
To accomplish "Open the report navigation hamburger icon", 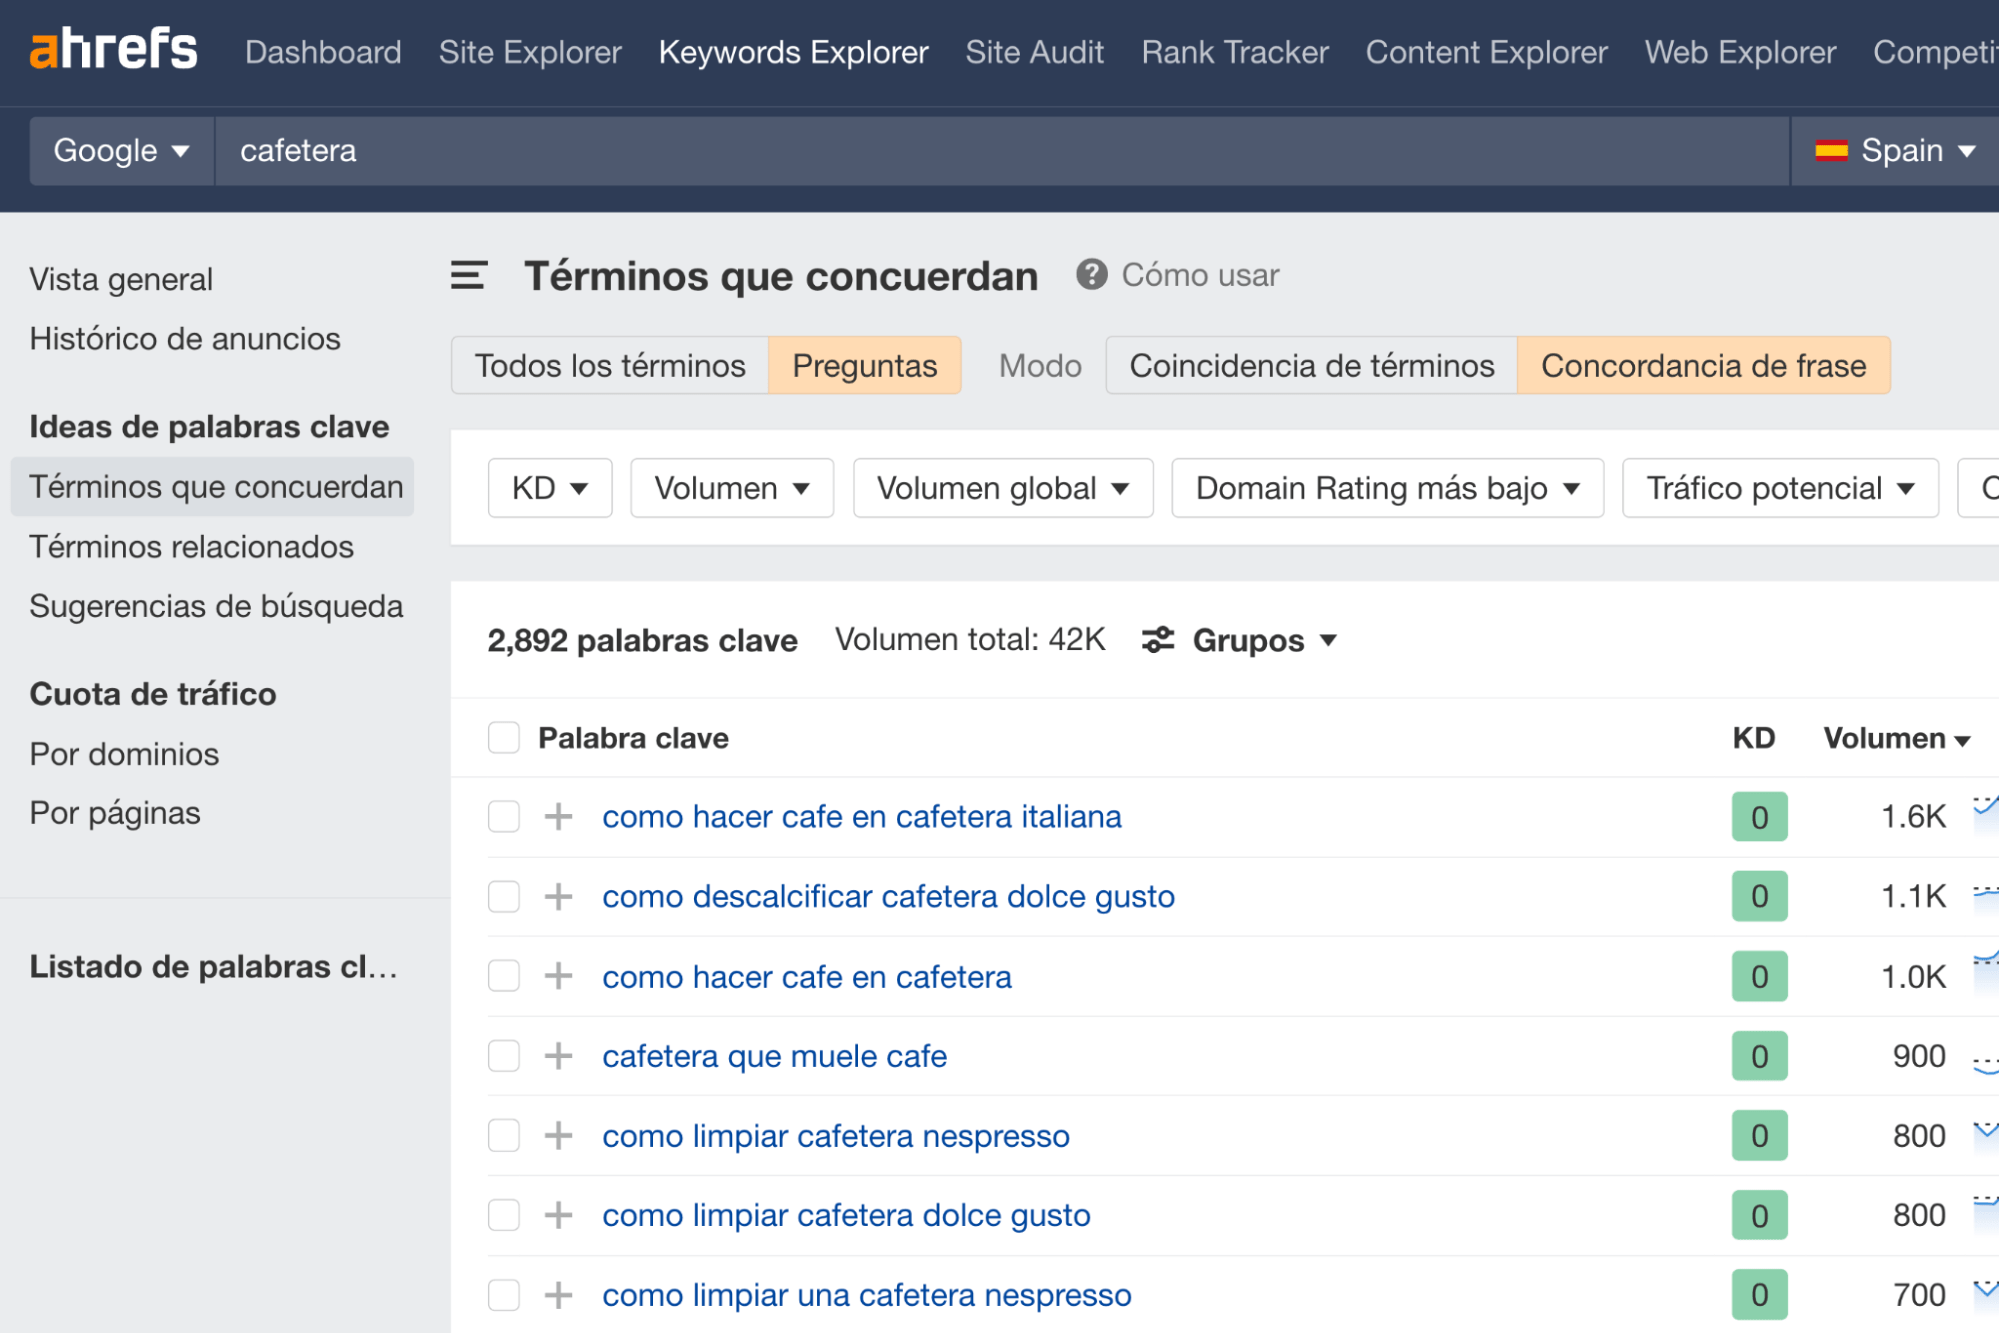I will coord(467,275).
